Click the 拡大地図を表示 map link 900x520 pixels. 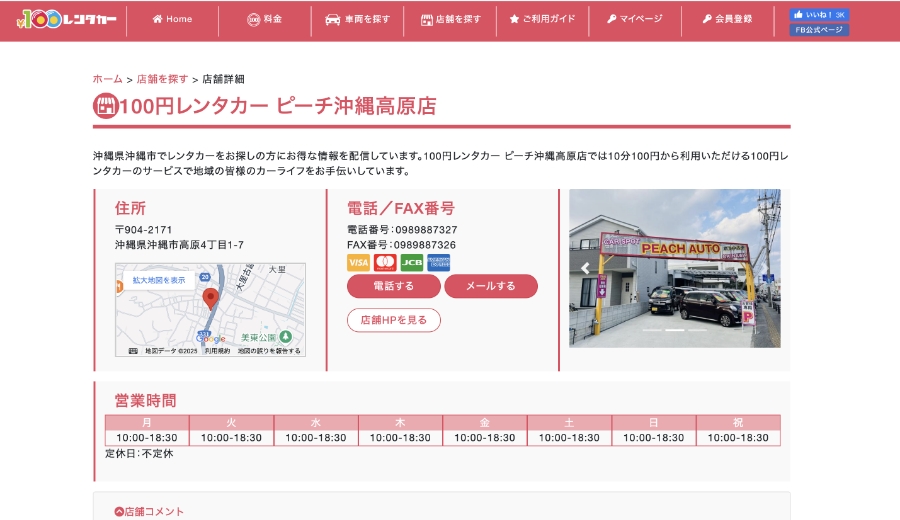coord(158,280)
